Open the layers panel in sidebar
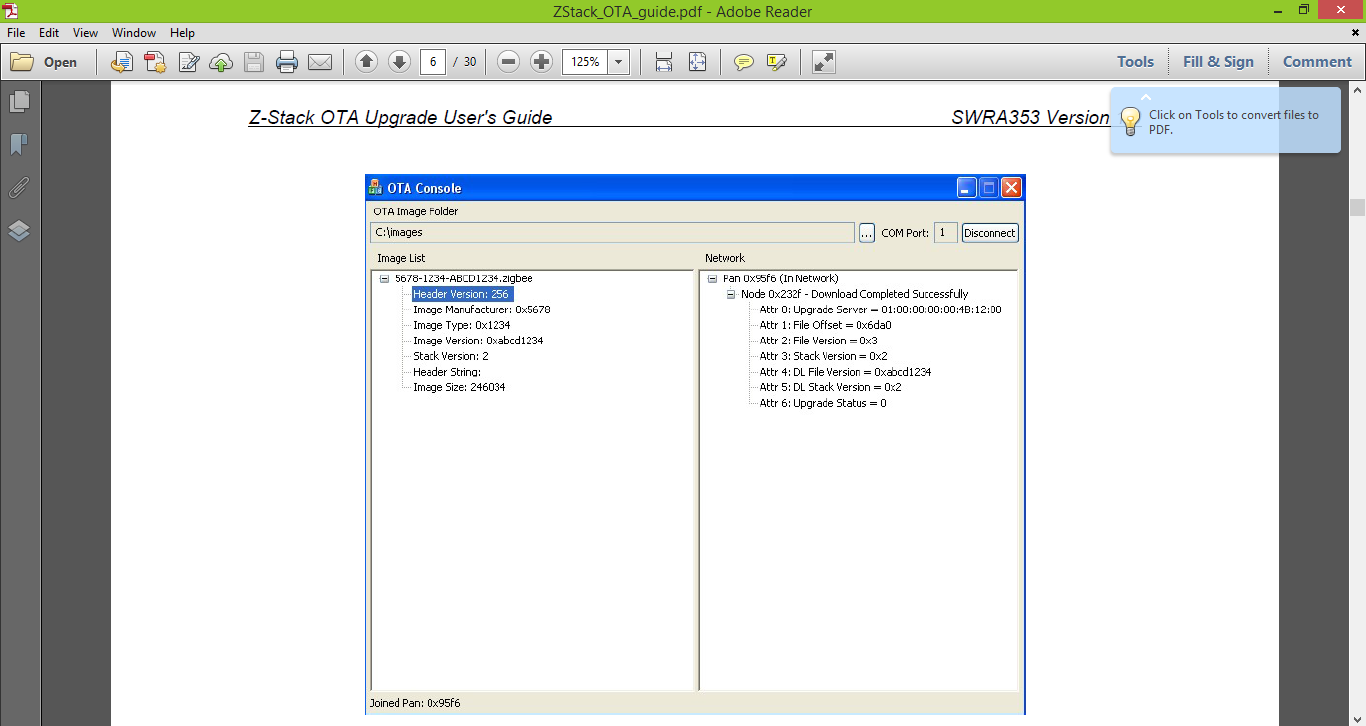The width and height of the screenshot is (1366, 726). point(19,231)
